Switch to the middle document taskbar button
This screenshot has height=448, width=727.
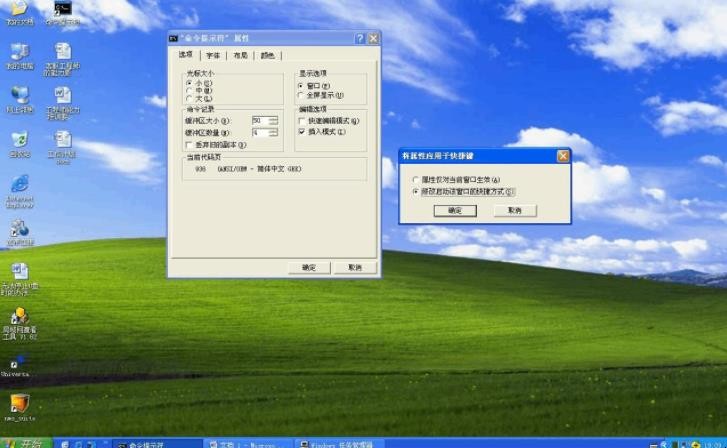248,444
